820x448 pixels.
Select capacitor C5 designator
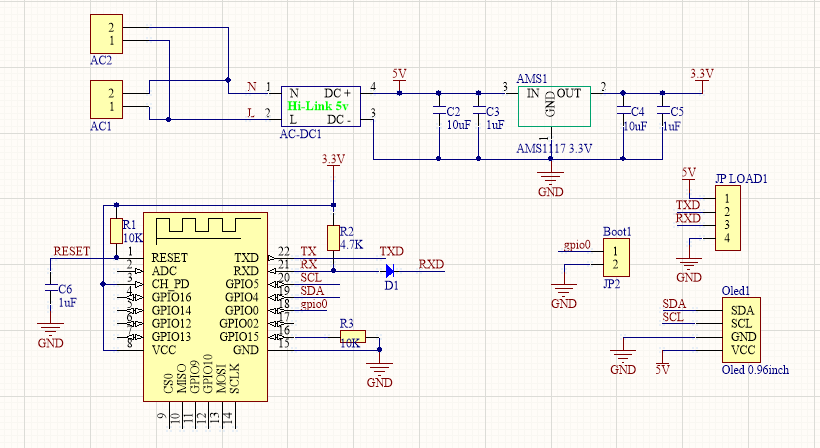click(x=677, y=112)
